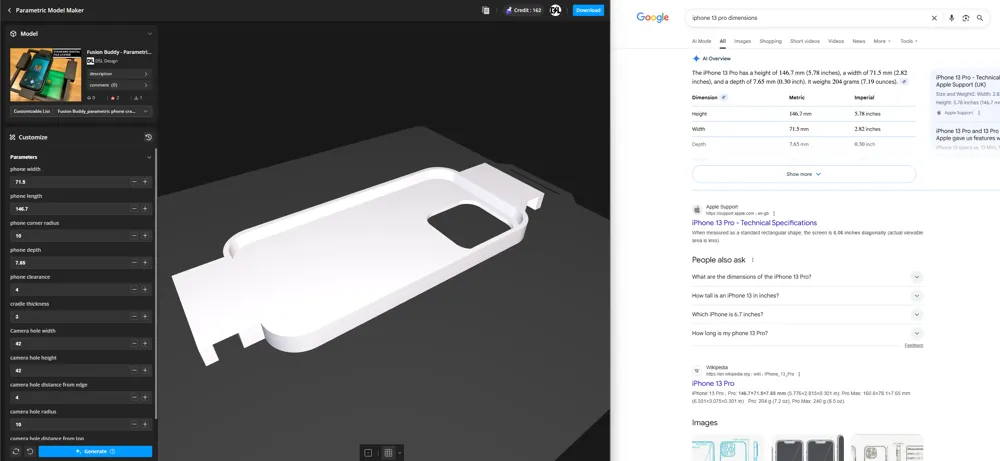Switch to Short videos tab
This screenshot has width=1000, height=461.
805,41
